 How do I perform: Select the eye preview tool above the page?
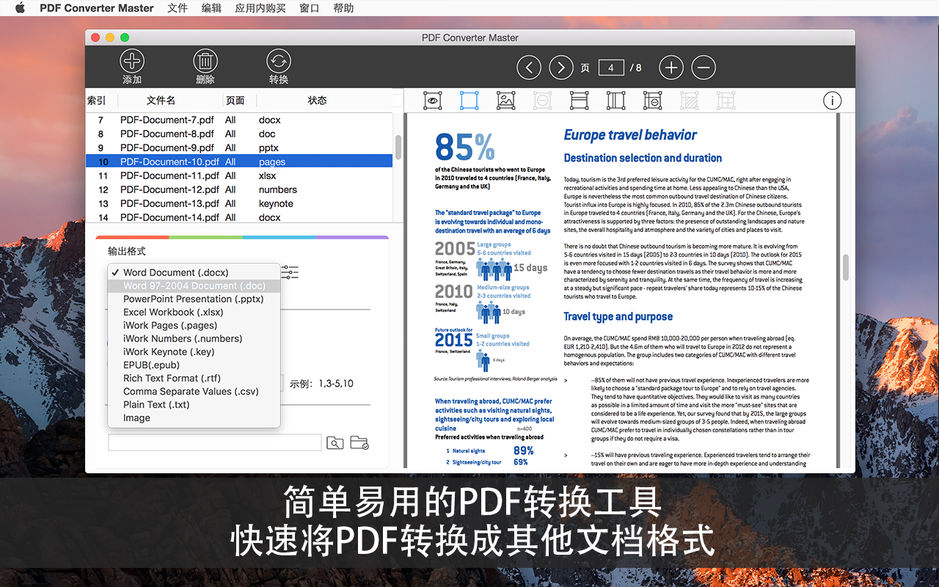click(x=432, y=100)
